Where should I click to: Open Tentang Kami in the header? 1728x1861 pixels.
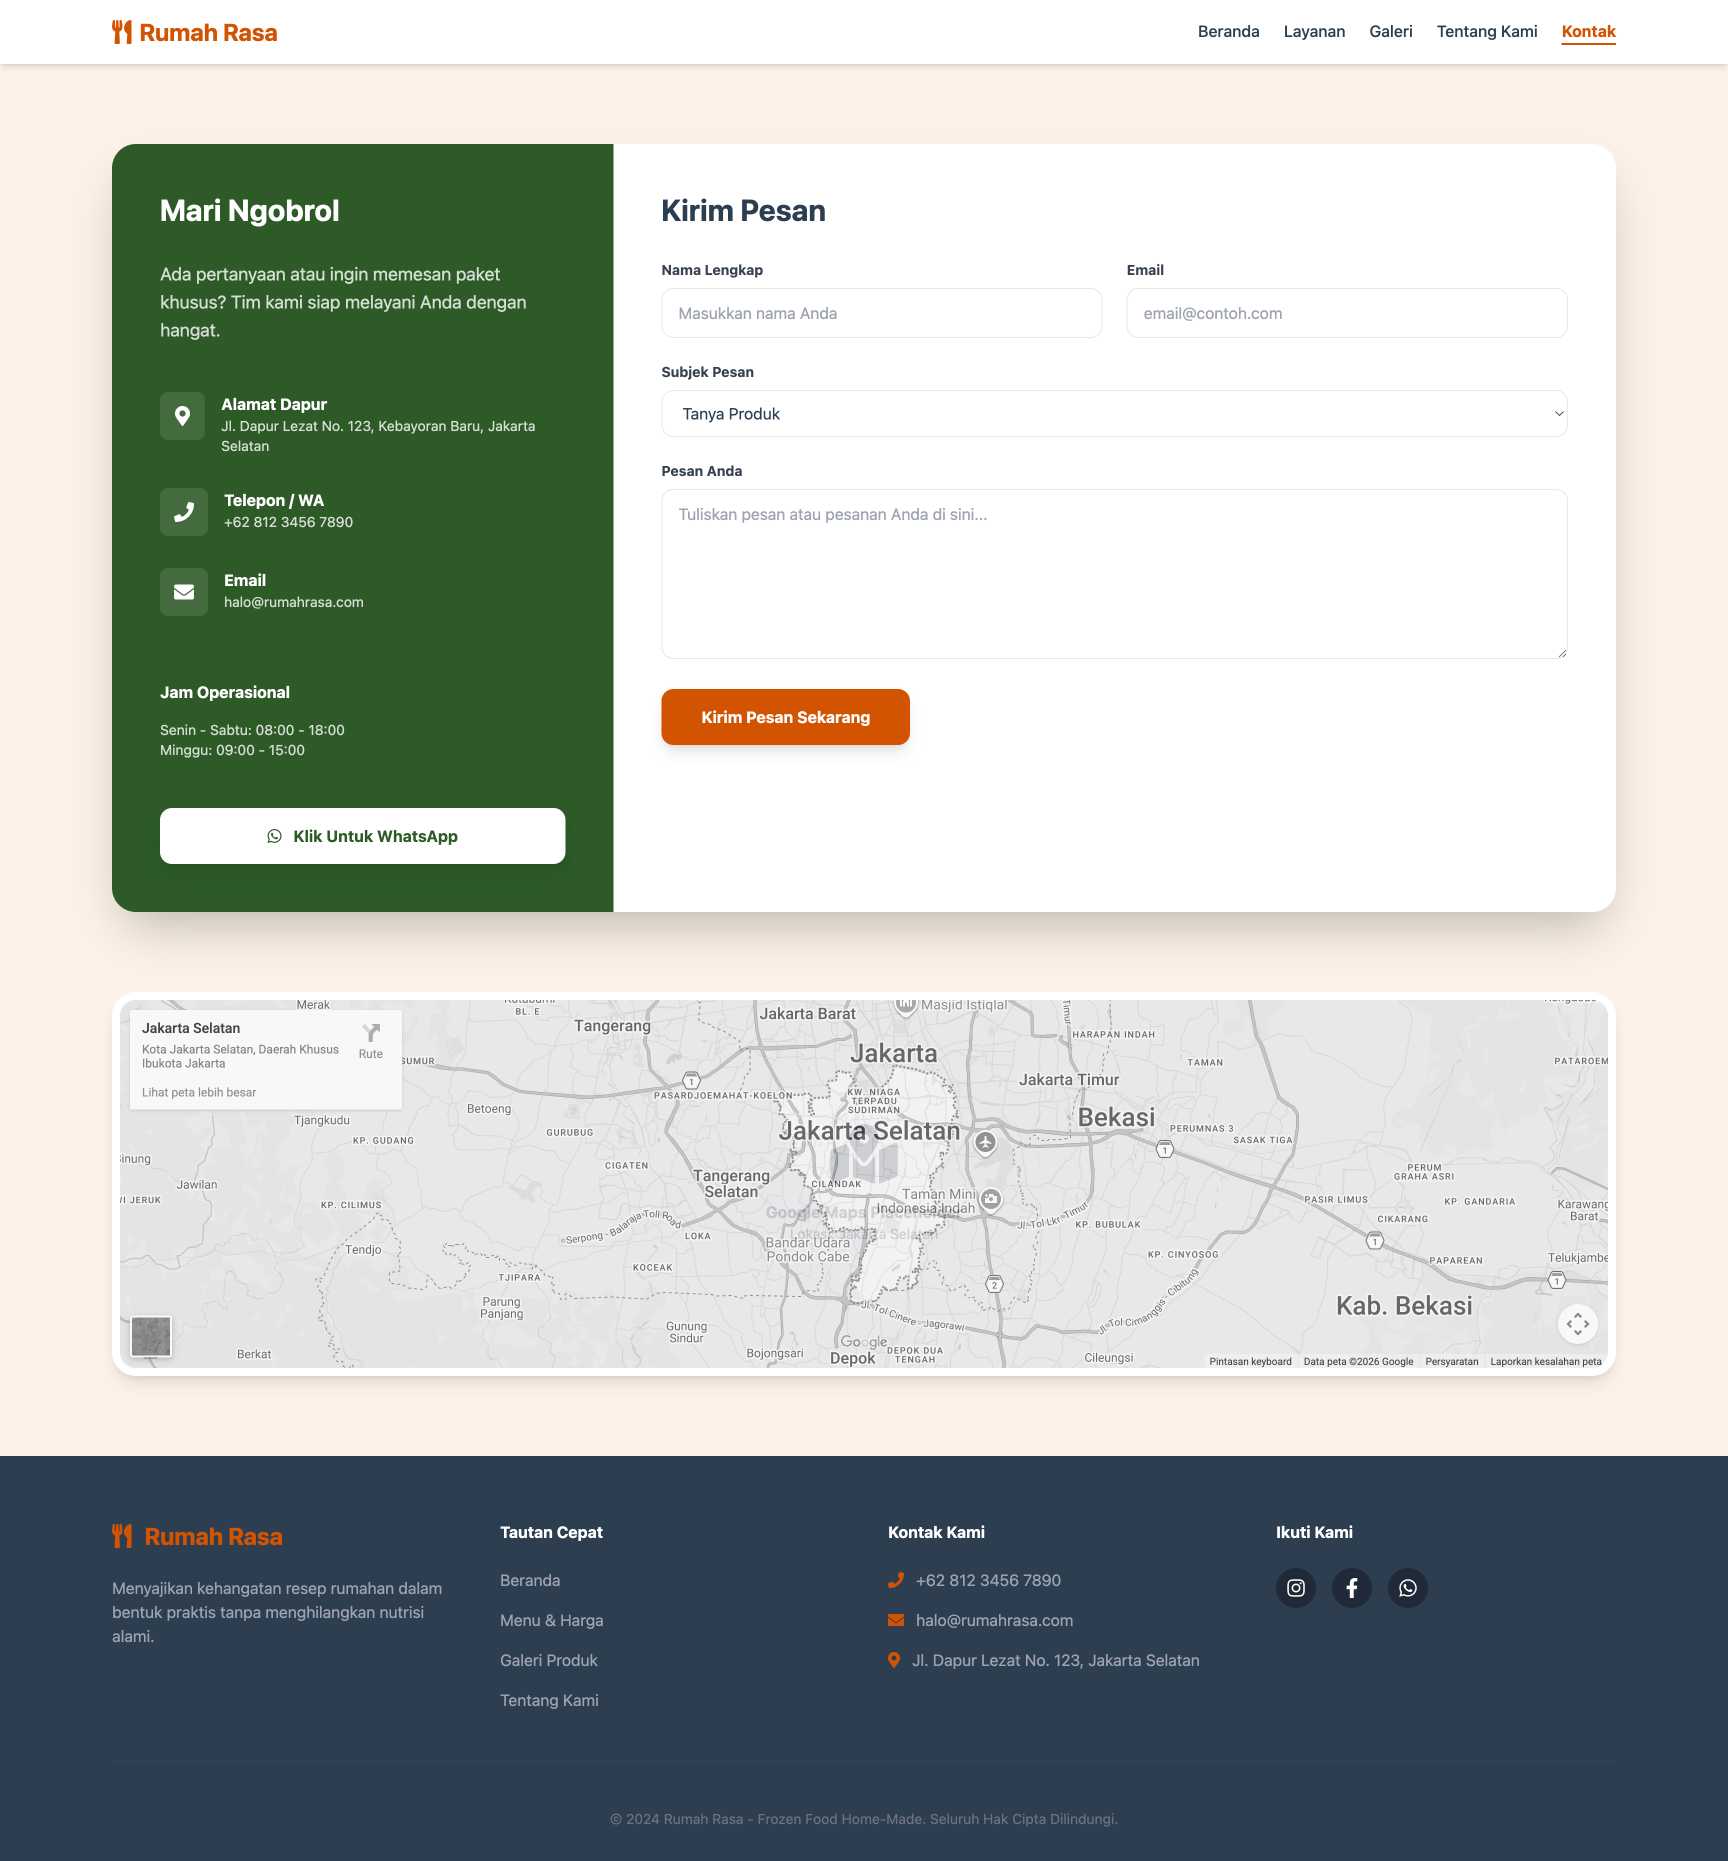point(1486,32)
